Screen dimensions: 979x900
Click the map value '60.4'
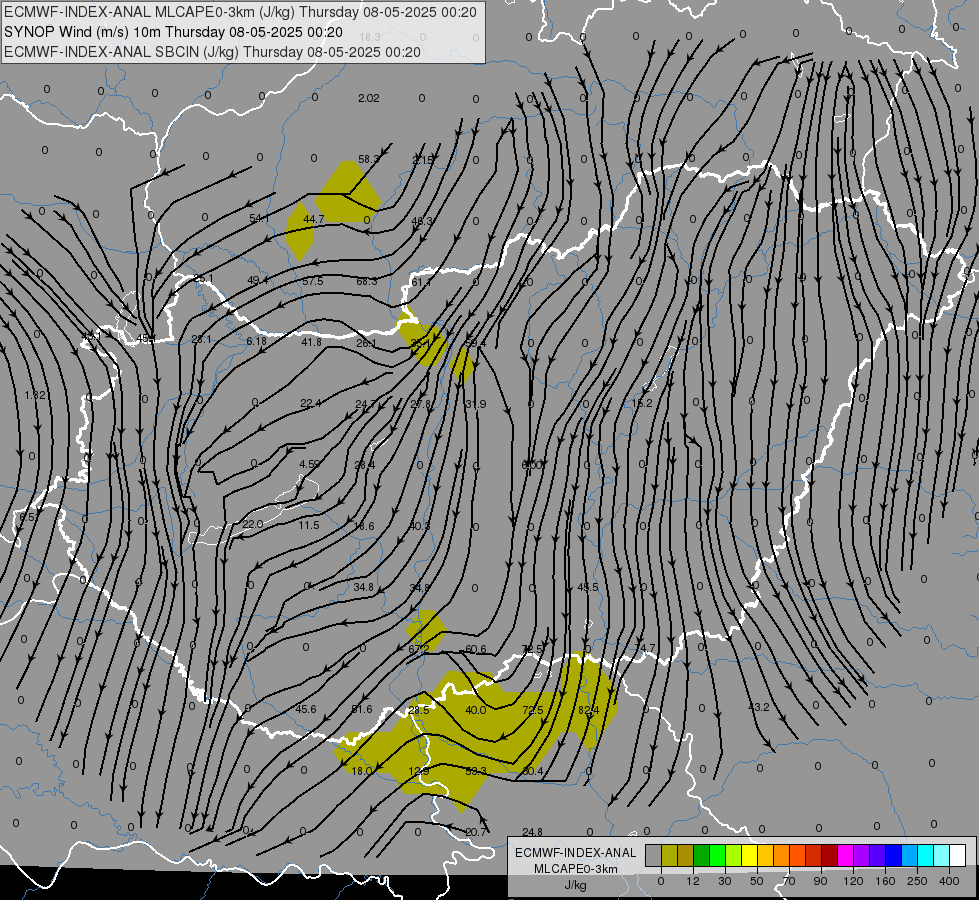(x=532, y=771)
